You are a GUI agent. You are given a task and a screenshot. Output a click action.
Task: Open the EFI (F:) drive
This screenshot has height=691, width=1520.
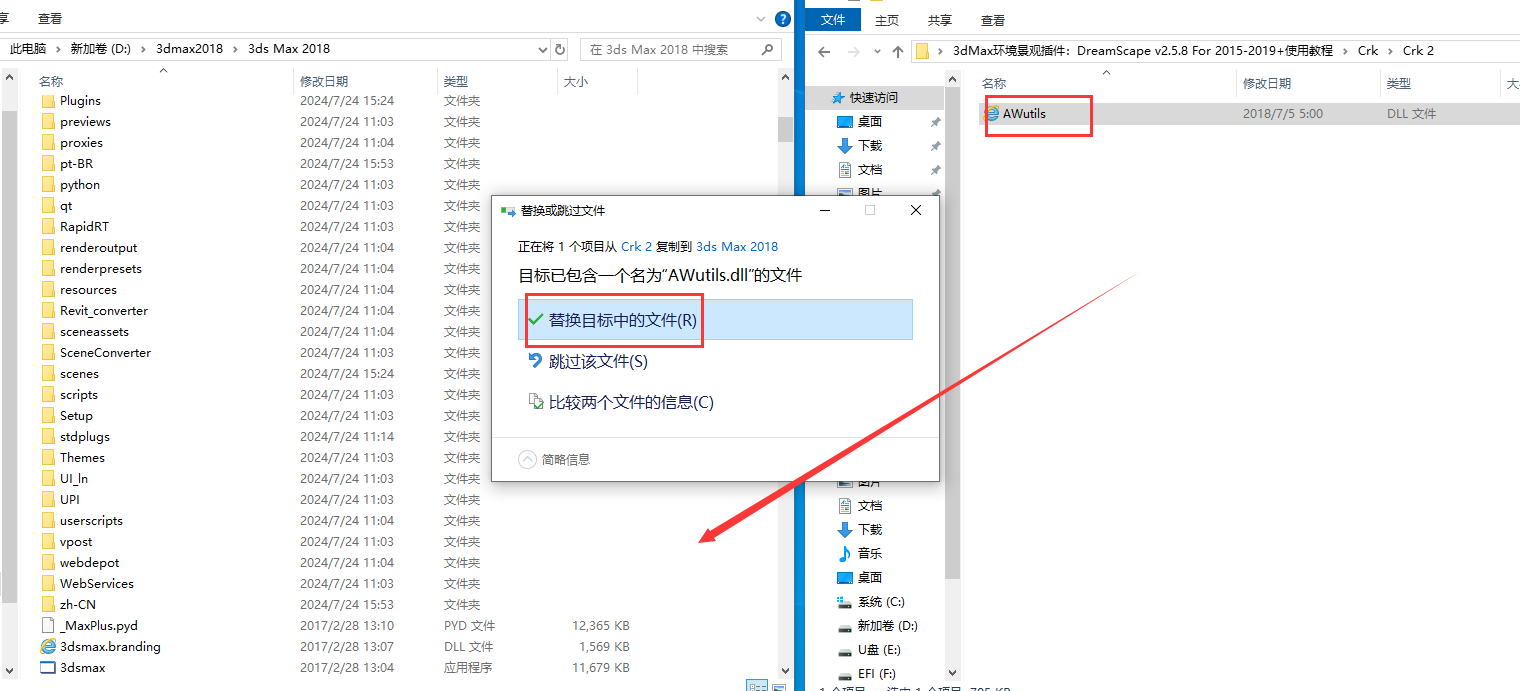[877, 674]
